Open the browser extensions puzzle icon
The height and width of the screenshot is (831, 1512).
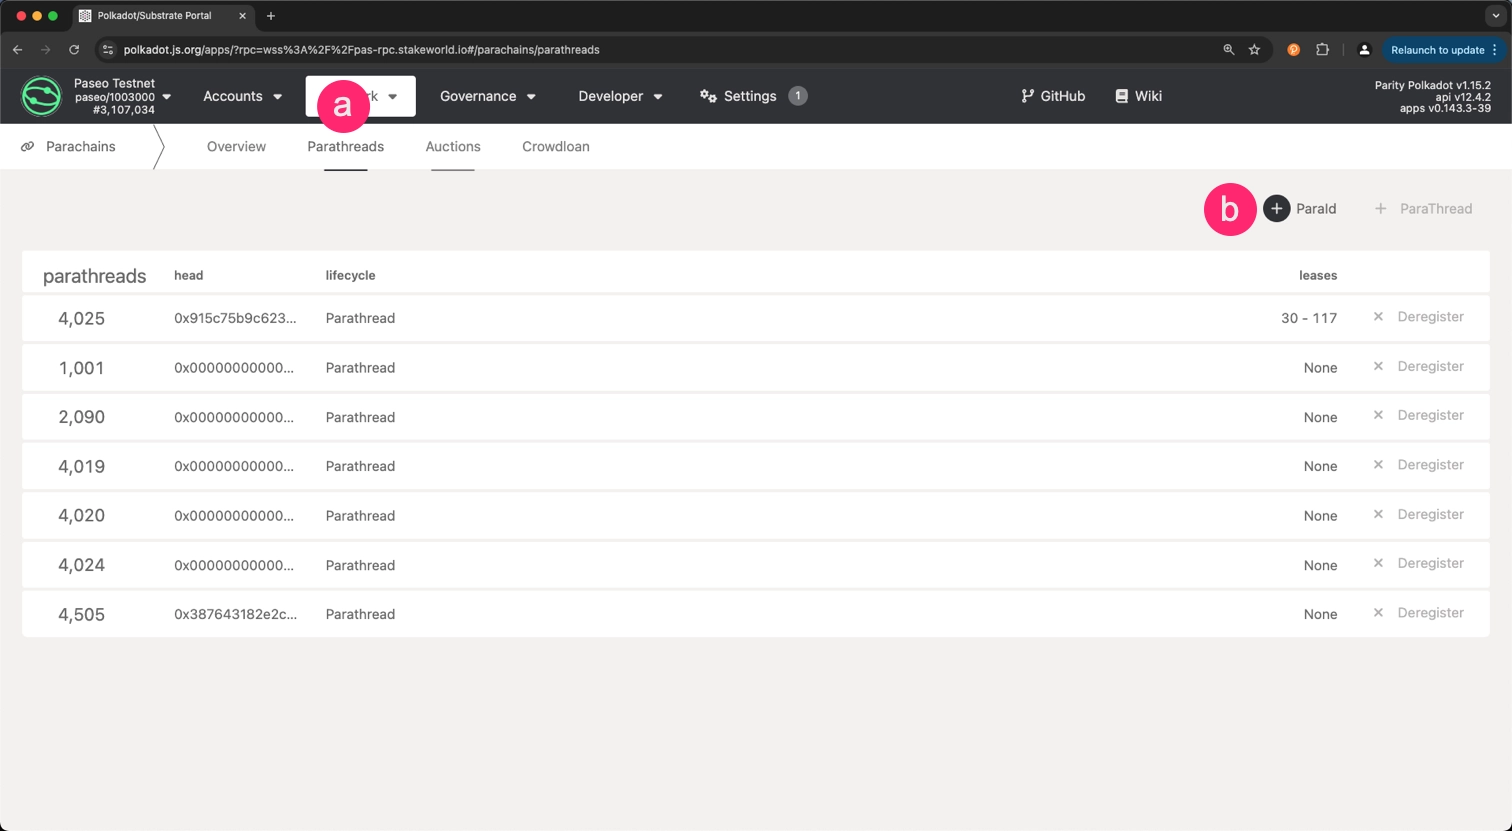pyautogui.click(x=1322, y=50)
